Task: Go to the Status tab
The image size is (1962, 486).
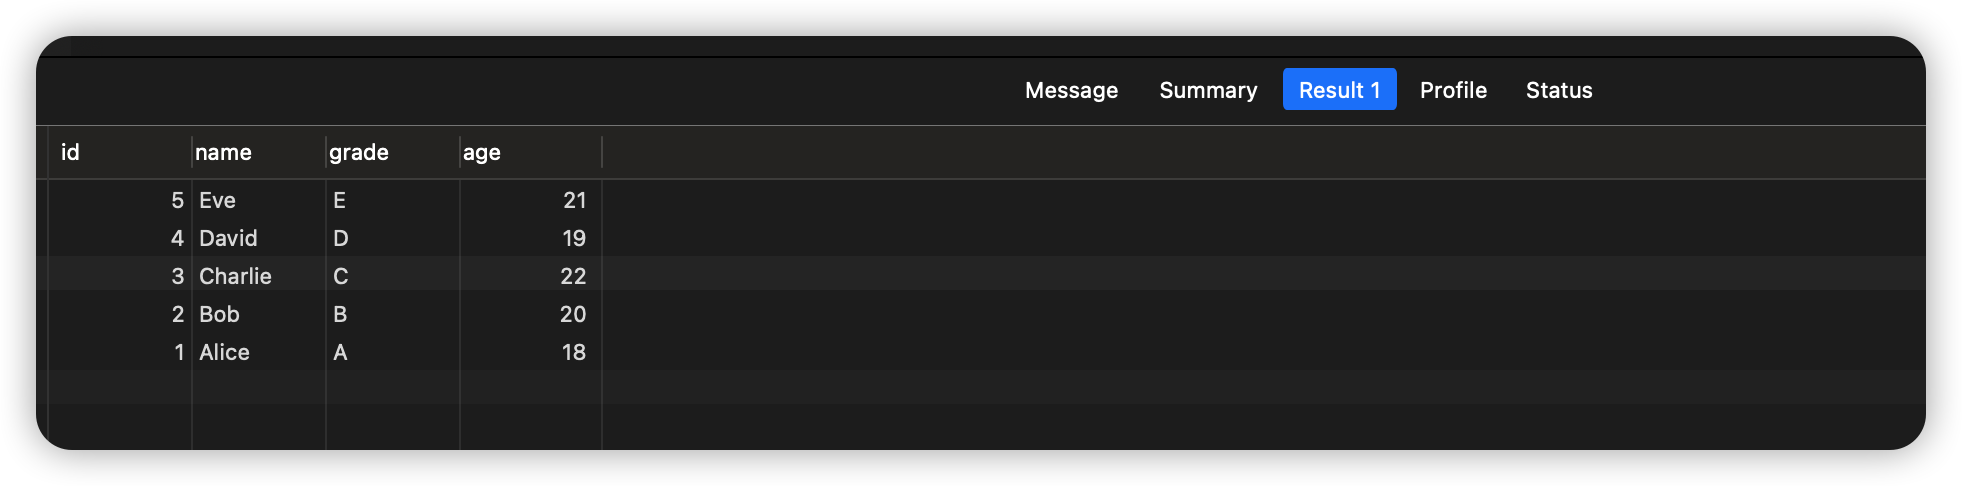Action: (1558, 90)
